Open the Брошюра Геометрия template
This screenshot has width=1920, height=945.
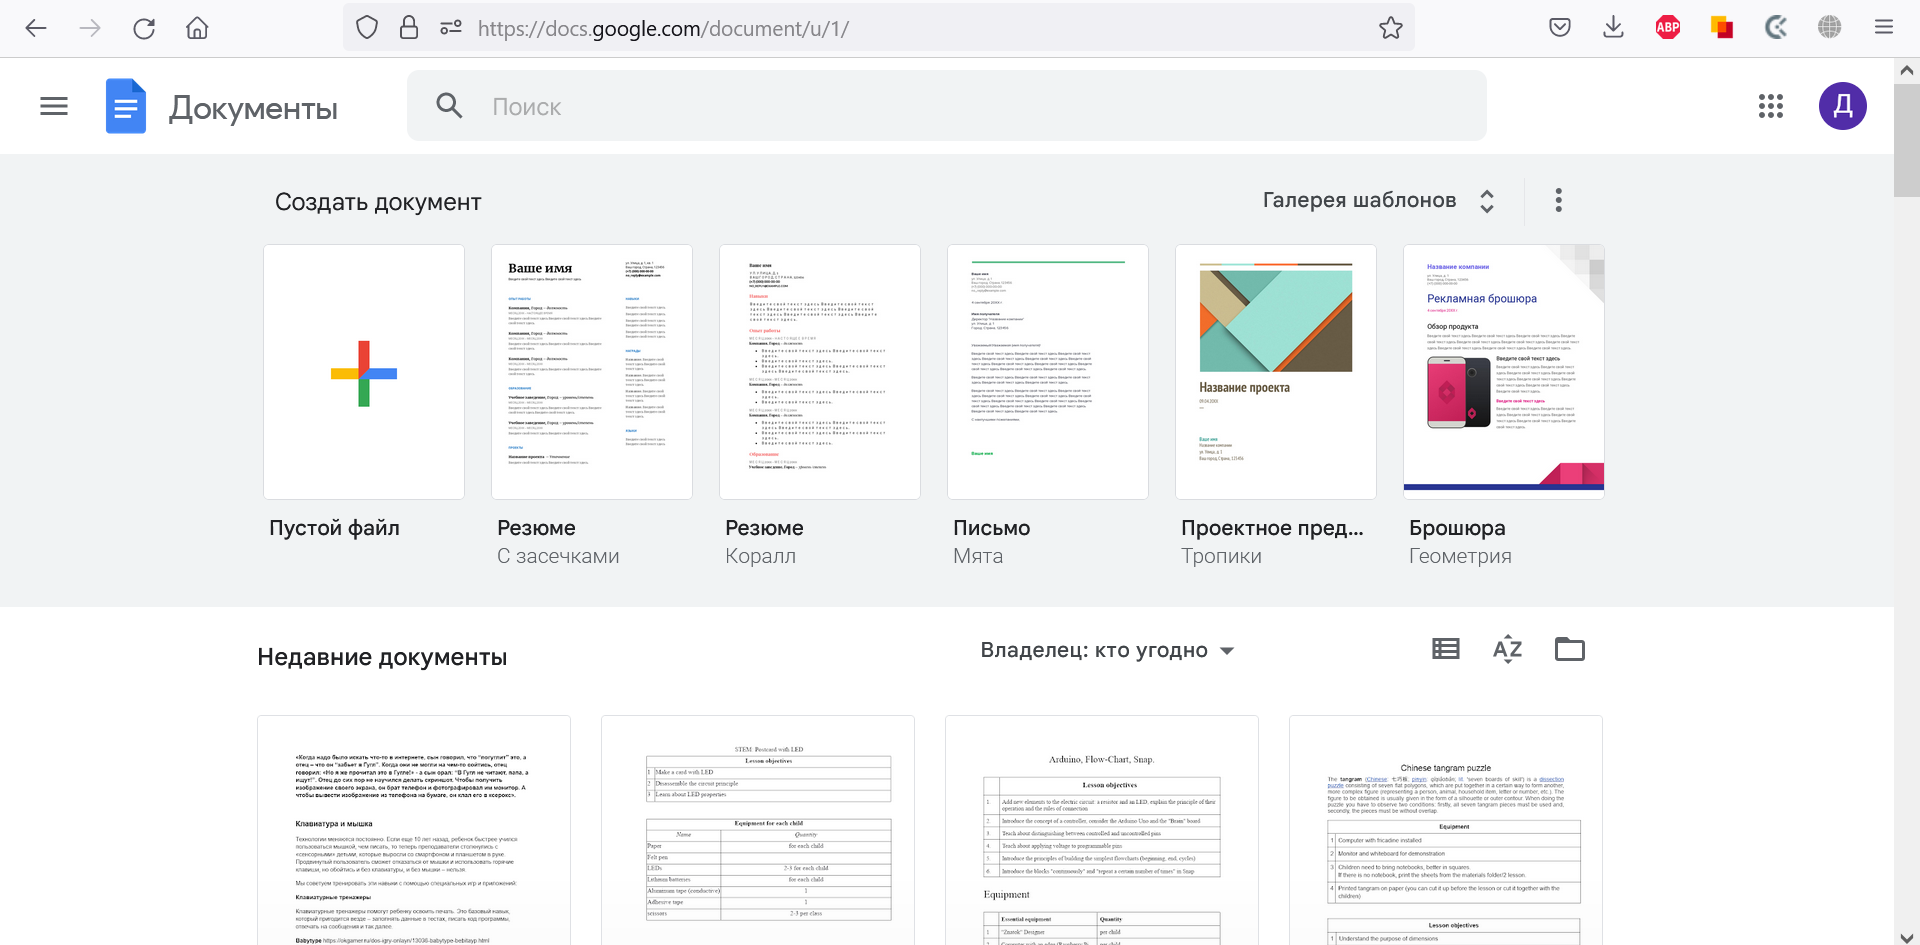1504,372
